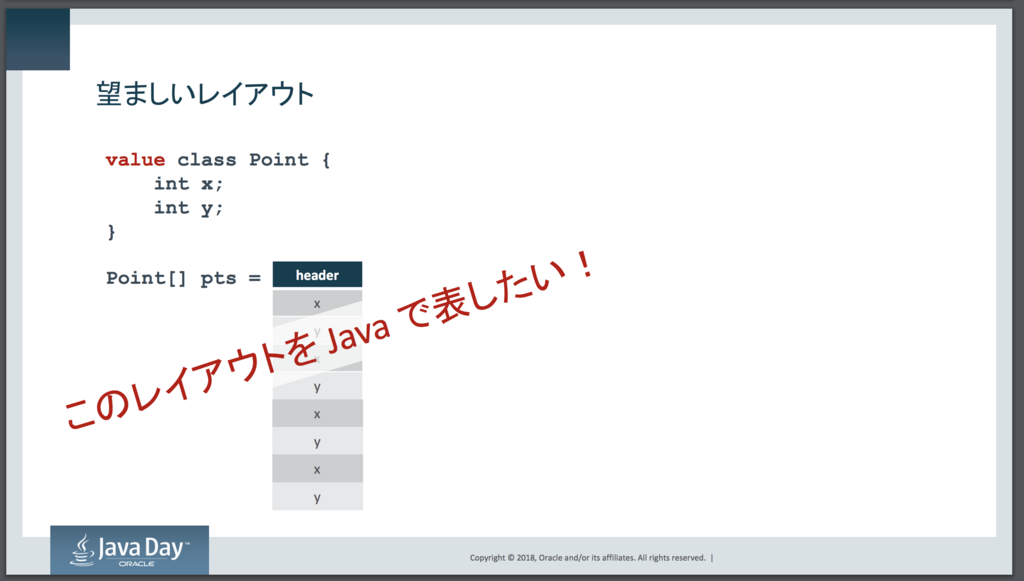The height and width of the screenshot is (581, 1024).
Task: Click a shaded 'y' cell in the diagram
Action: pyautogui.click(x=317, y=441)
